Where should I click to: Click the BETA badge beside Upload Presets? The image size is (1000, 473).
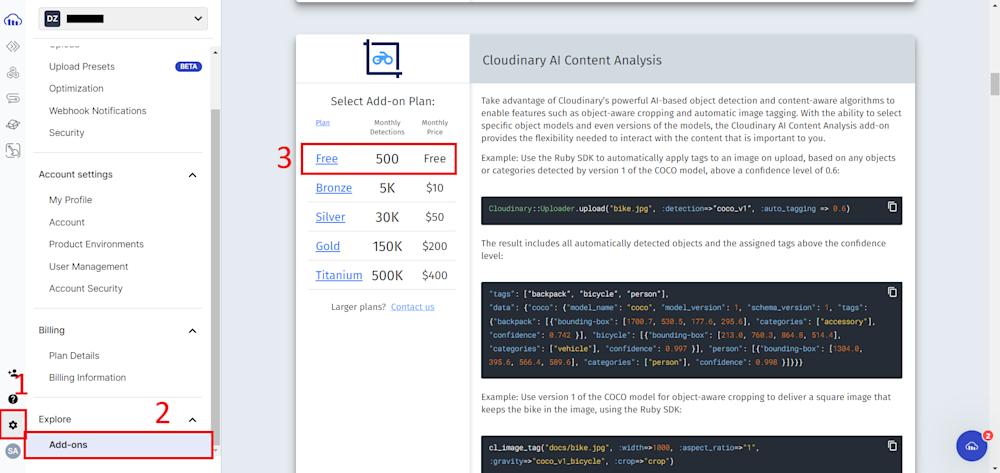(x=189, y=66)
